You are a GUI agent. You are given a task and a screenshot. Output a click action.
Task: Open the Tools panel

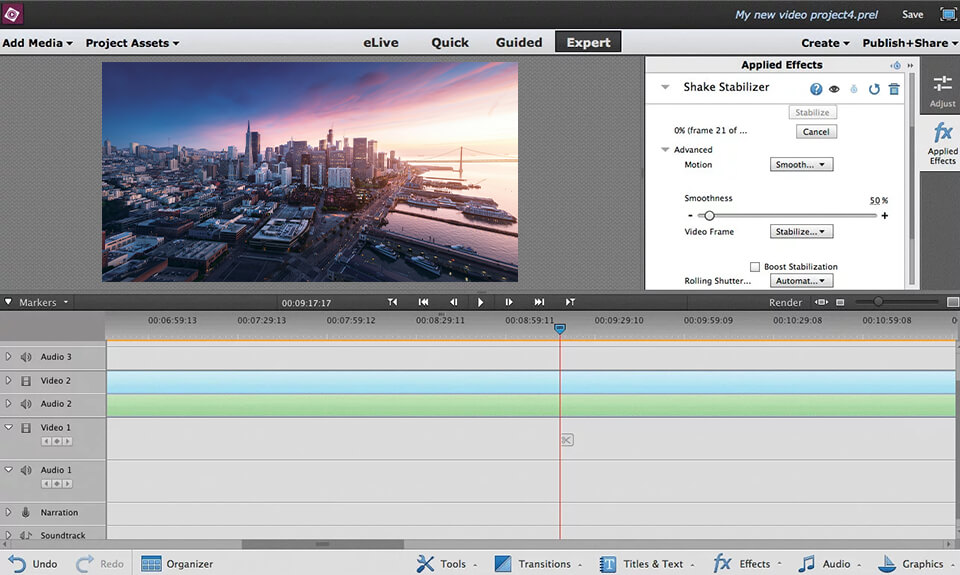point(448,564)
